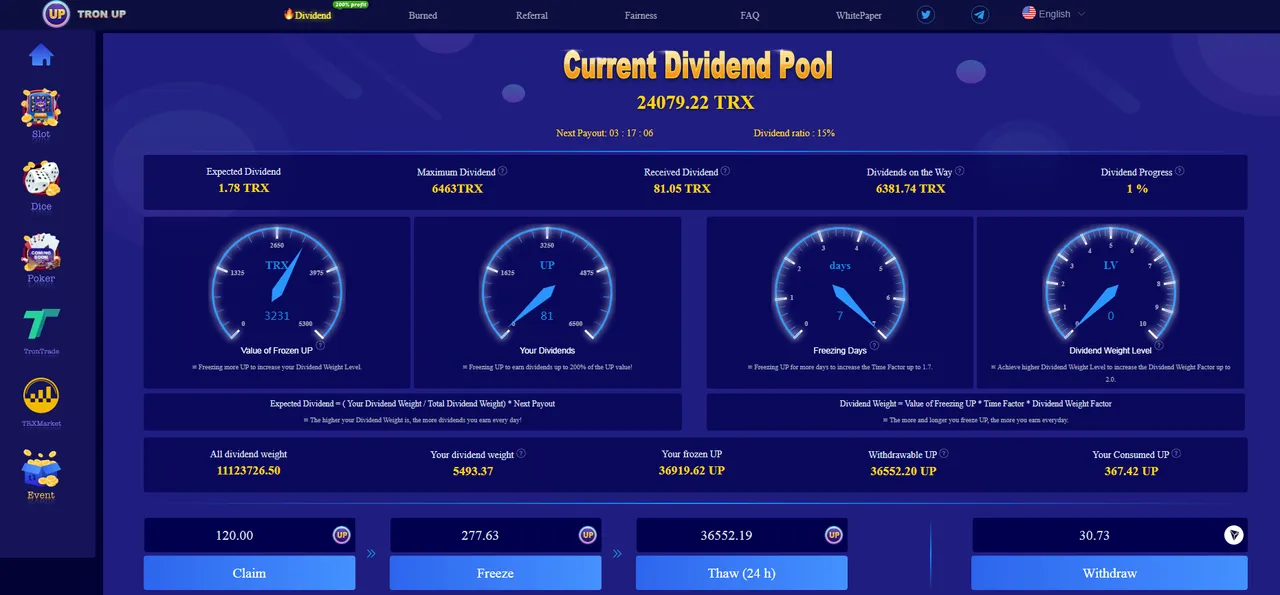Screen dimensions: 1280x595
Task: Click TRX icon in Withdraw amount field
Action: point(1234,535)
